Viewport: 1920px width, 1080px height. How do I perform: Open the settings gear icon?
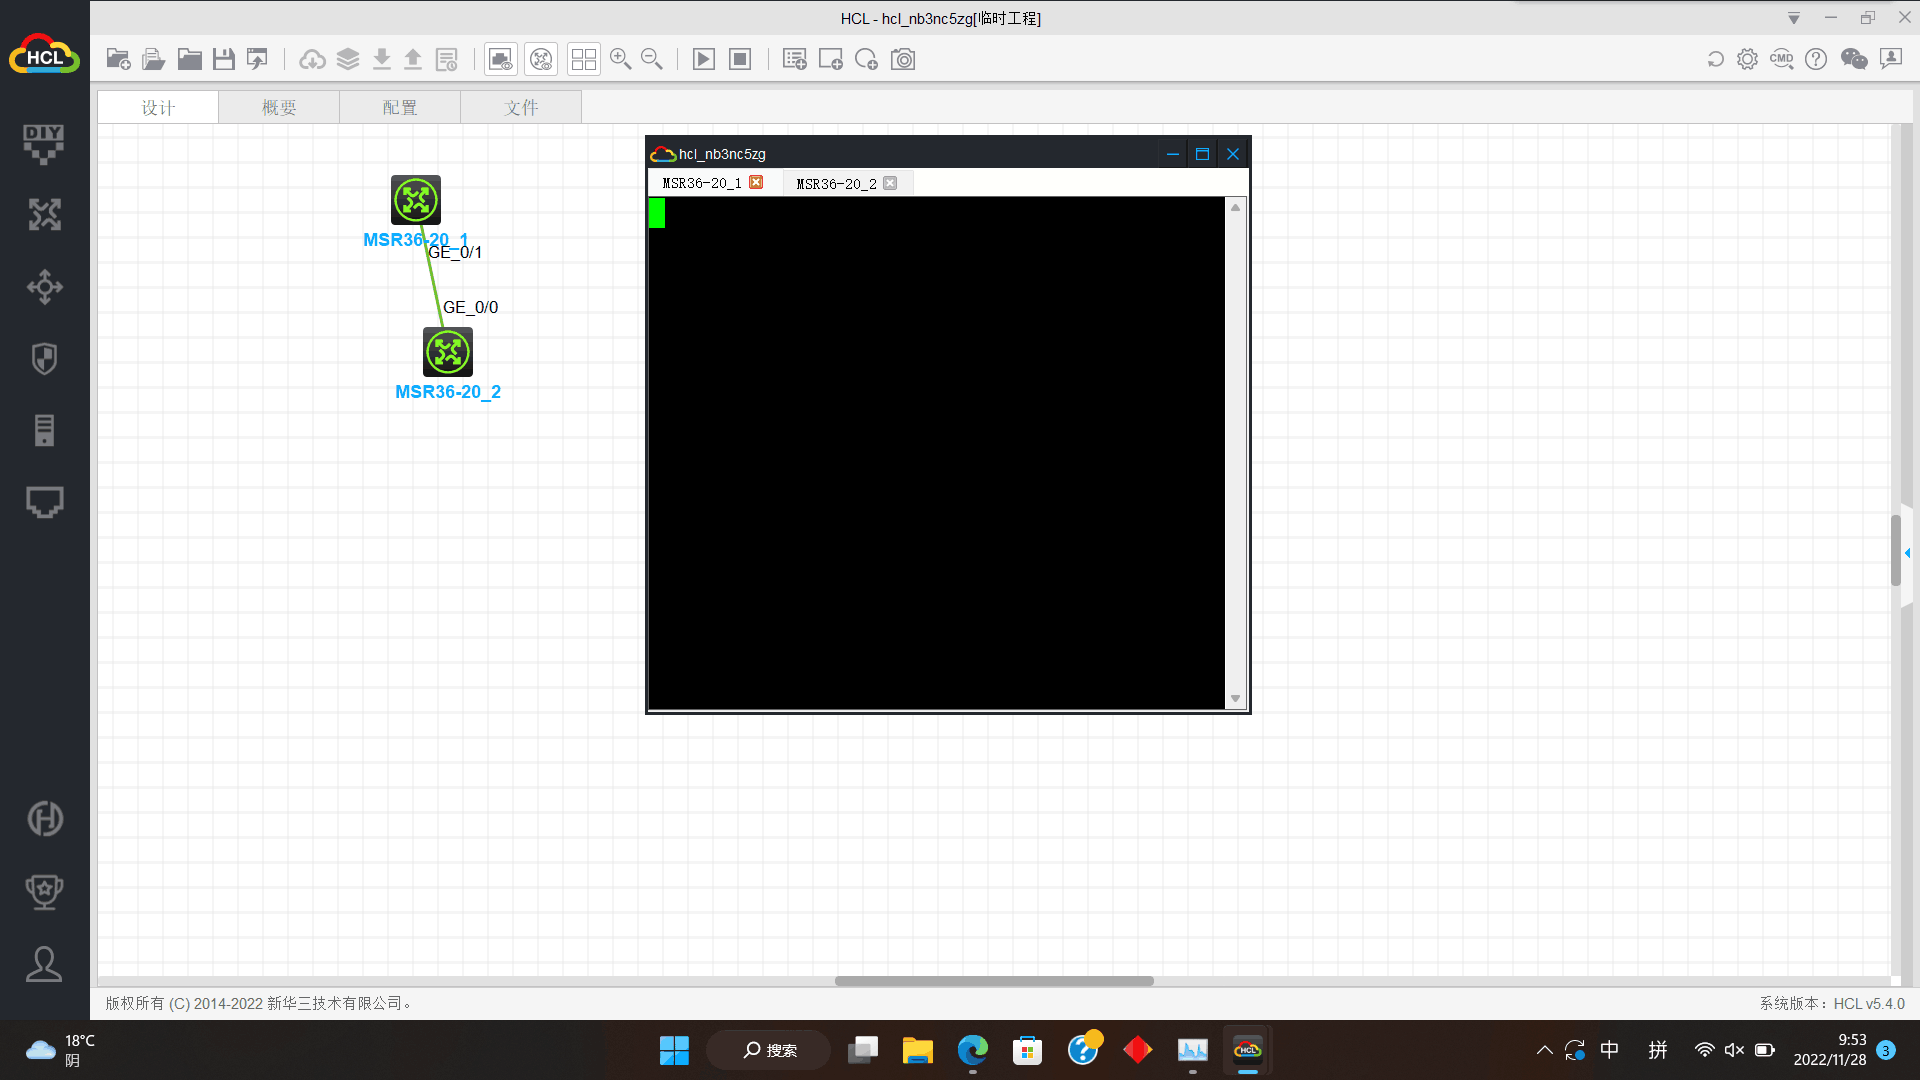click(x=1747, y=60)
